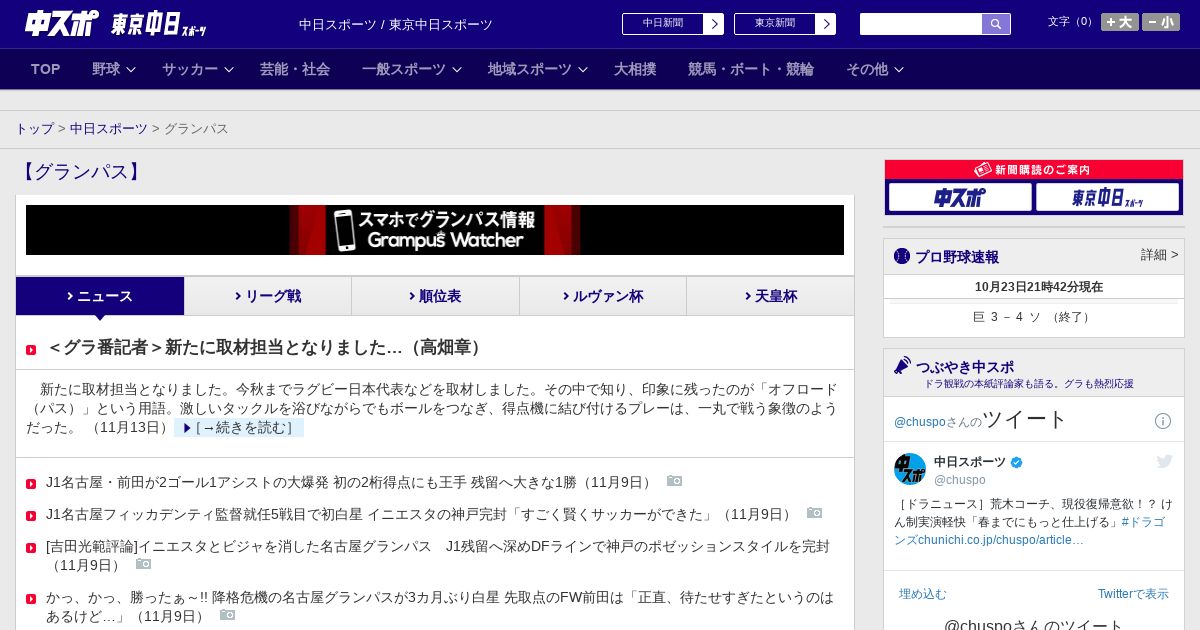Click the @chuspo handle under account name
The height and width of the screenshot is (630, 1200).
click(x=960, y=480)
